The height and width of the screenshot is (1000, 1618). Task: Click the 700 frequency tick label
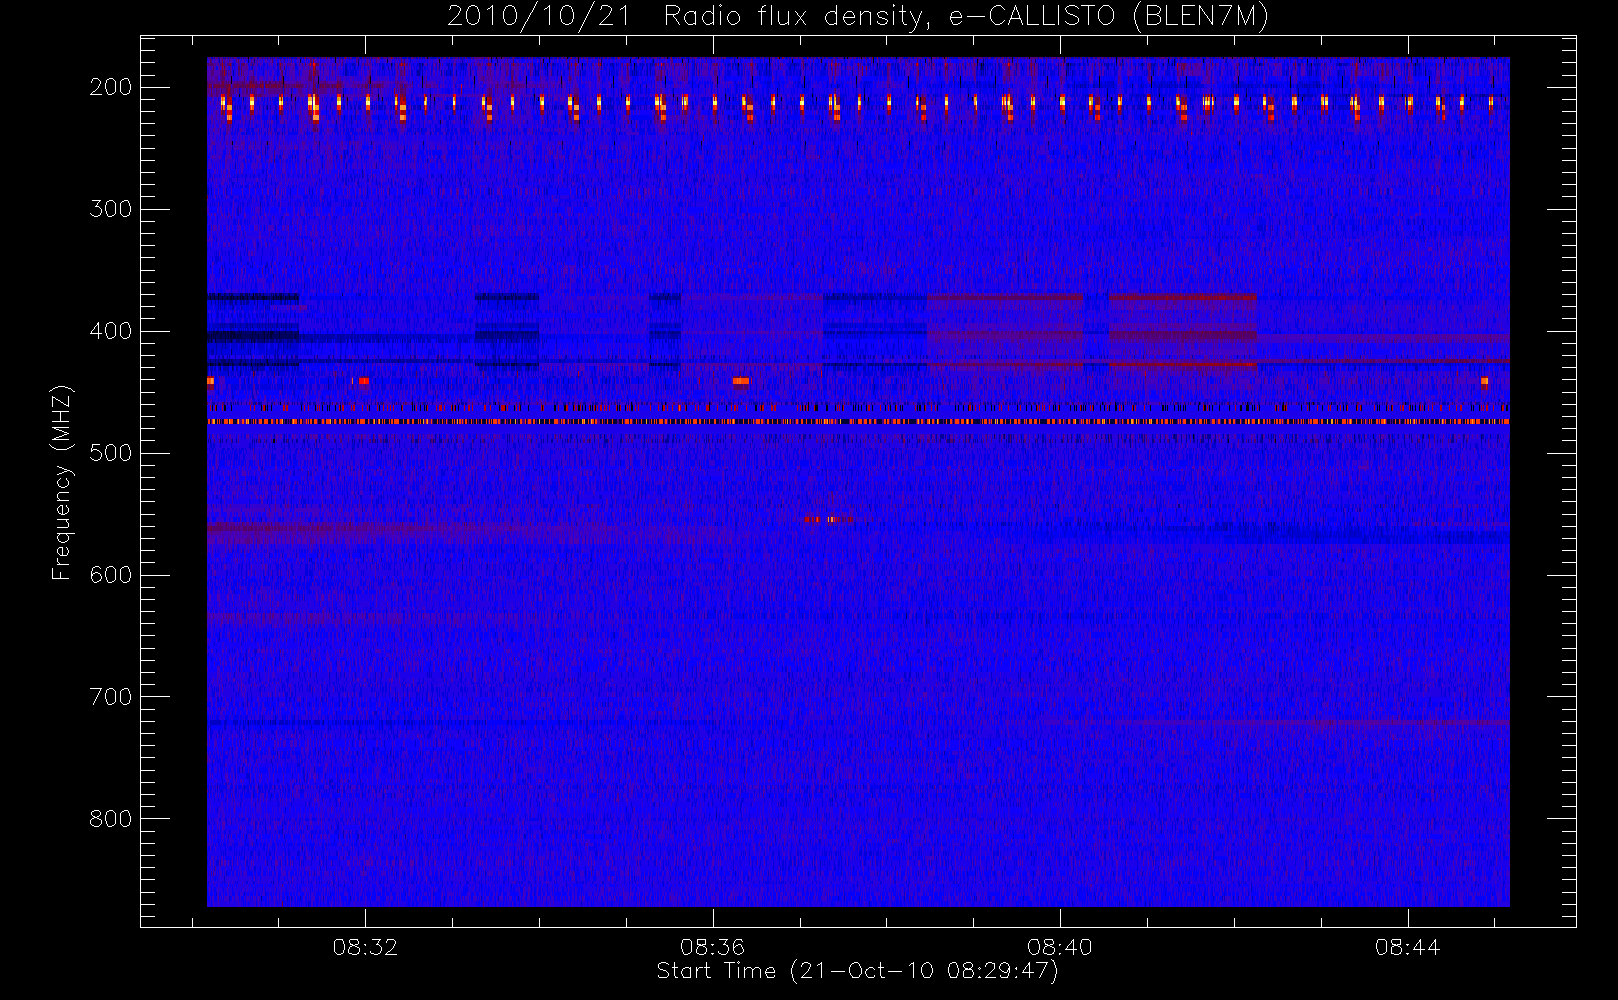[x=110, y=697]
